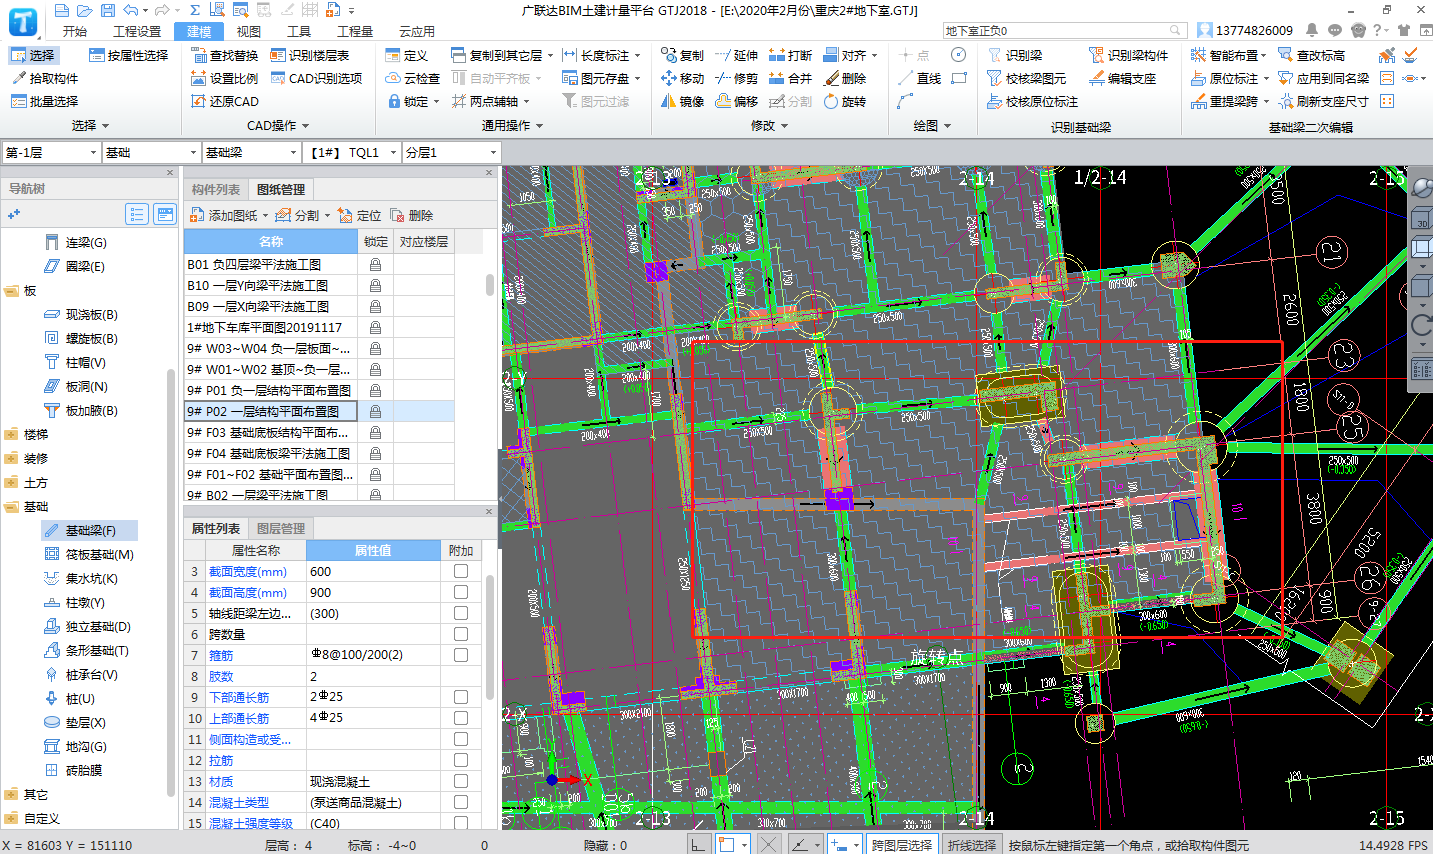Click the 跨图层选择 status bar button
1433x854 pixels.
point(901,845)
